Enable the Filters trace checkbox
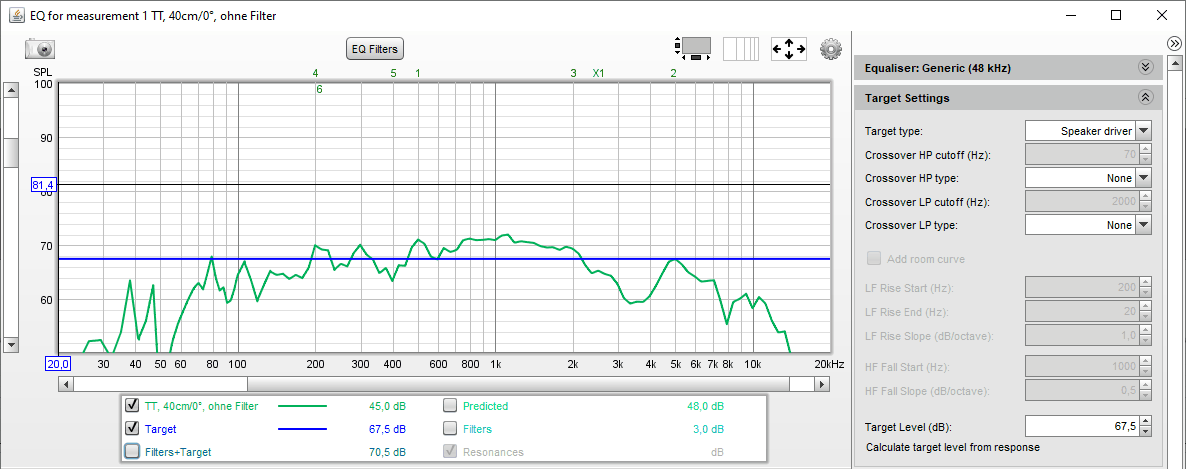This screenshot has width=1186, height=469. coord(450,428)
